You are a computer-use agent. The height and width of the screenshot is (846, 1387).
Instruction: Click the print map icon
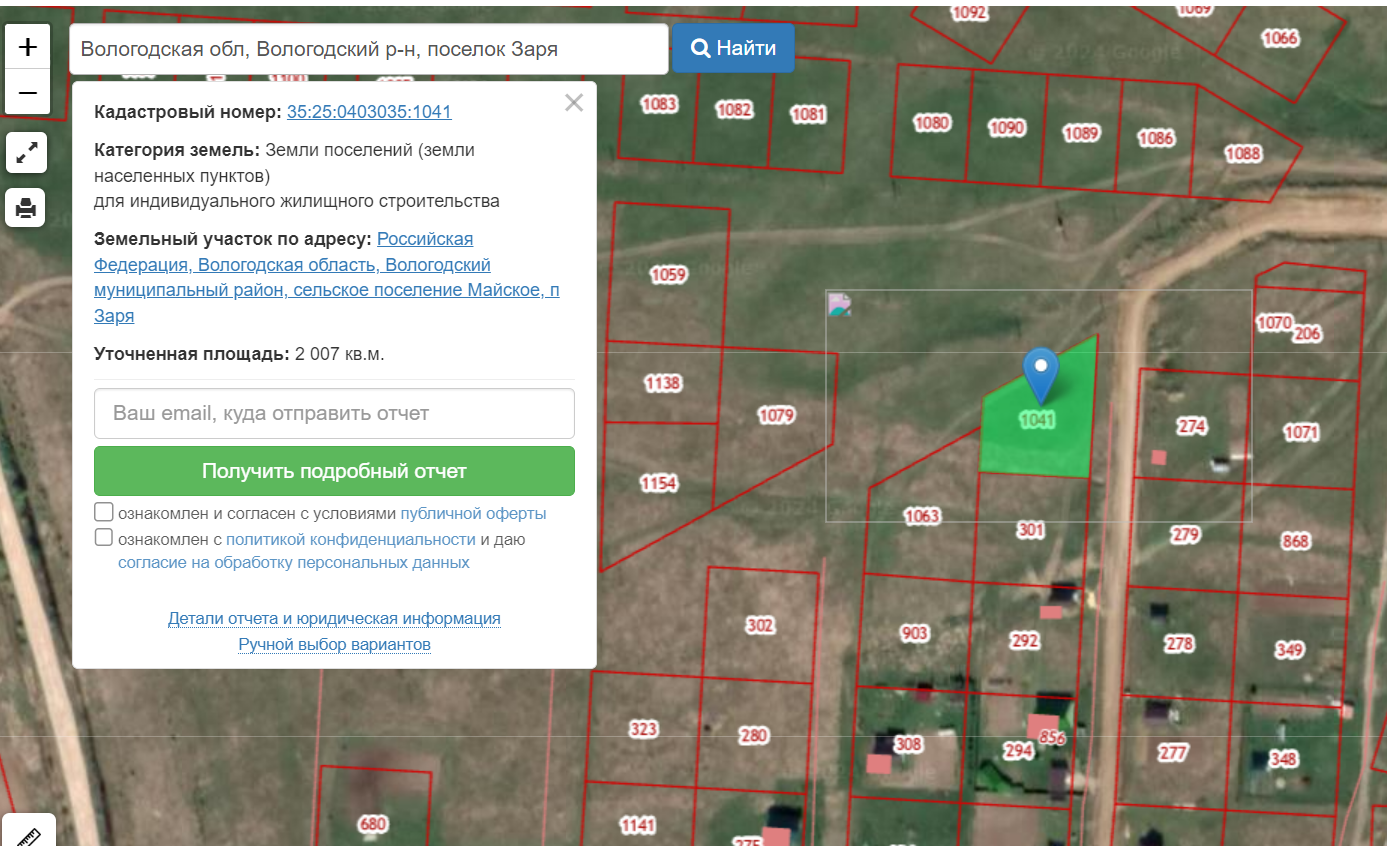click(x=26, y=208)
